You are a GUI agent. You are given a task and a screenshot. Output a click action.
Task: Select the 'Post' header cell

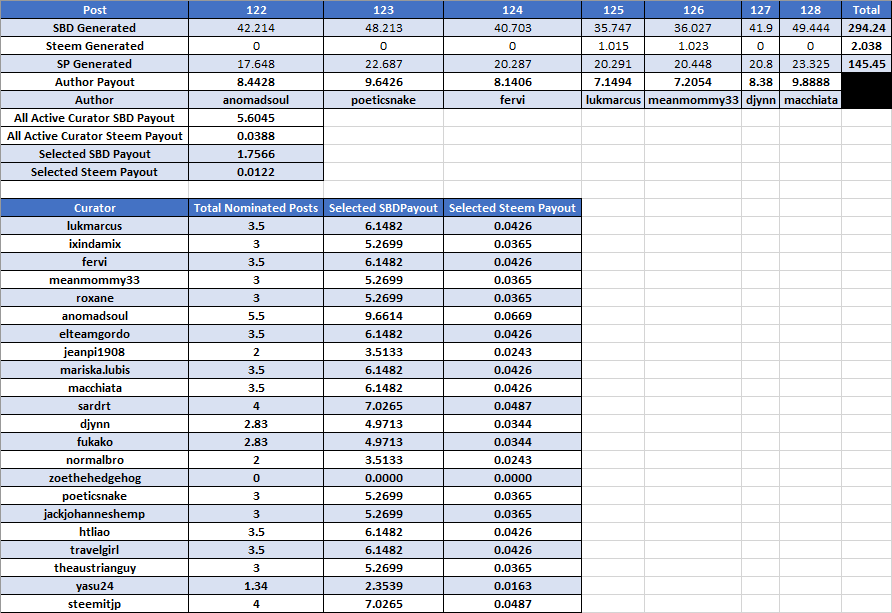click(x=94, y=10)
